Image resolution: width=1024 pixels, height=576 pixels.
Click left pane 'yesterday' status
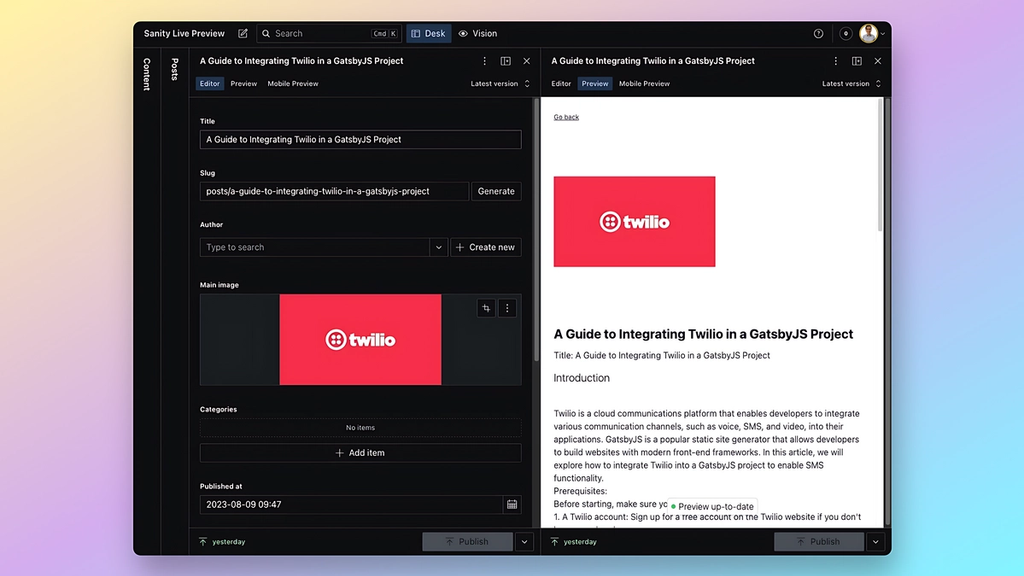(x=222, y=541)
